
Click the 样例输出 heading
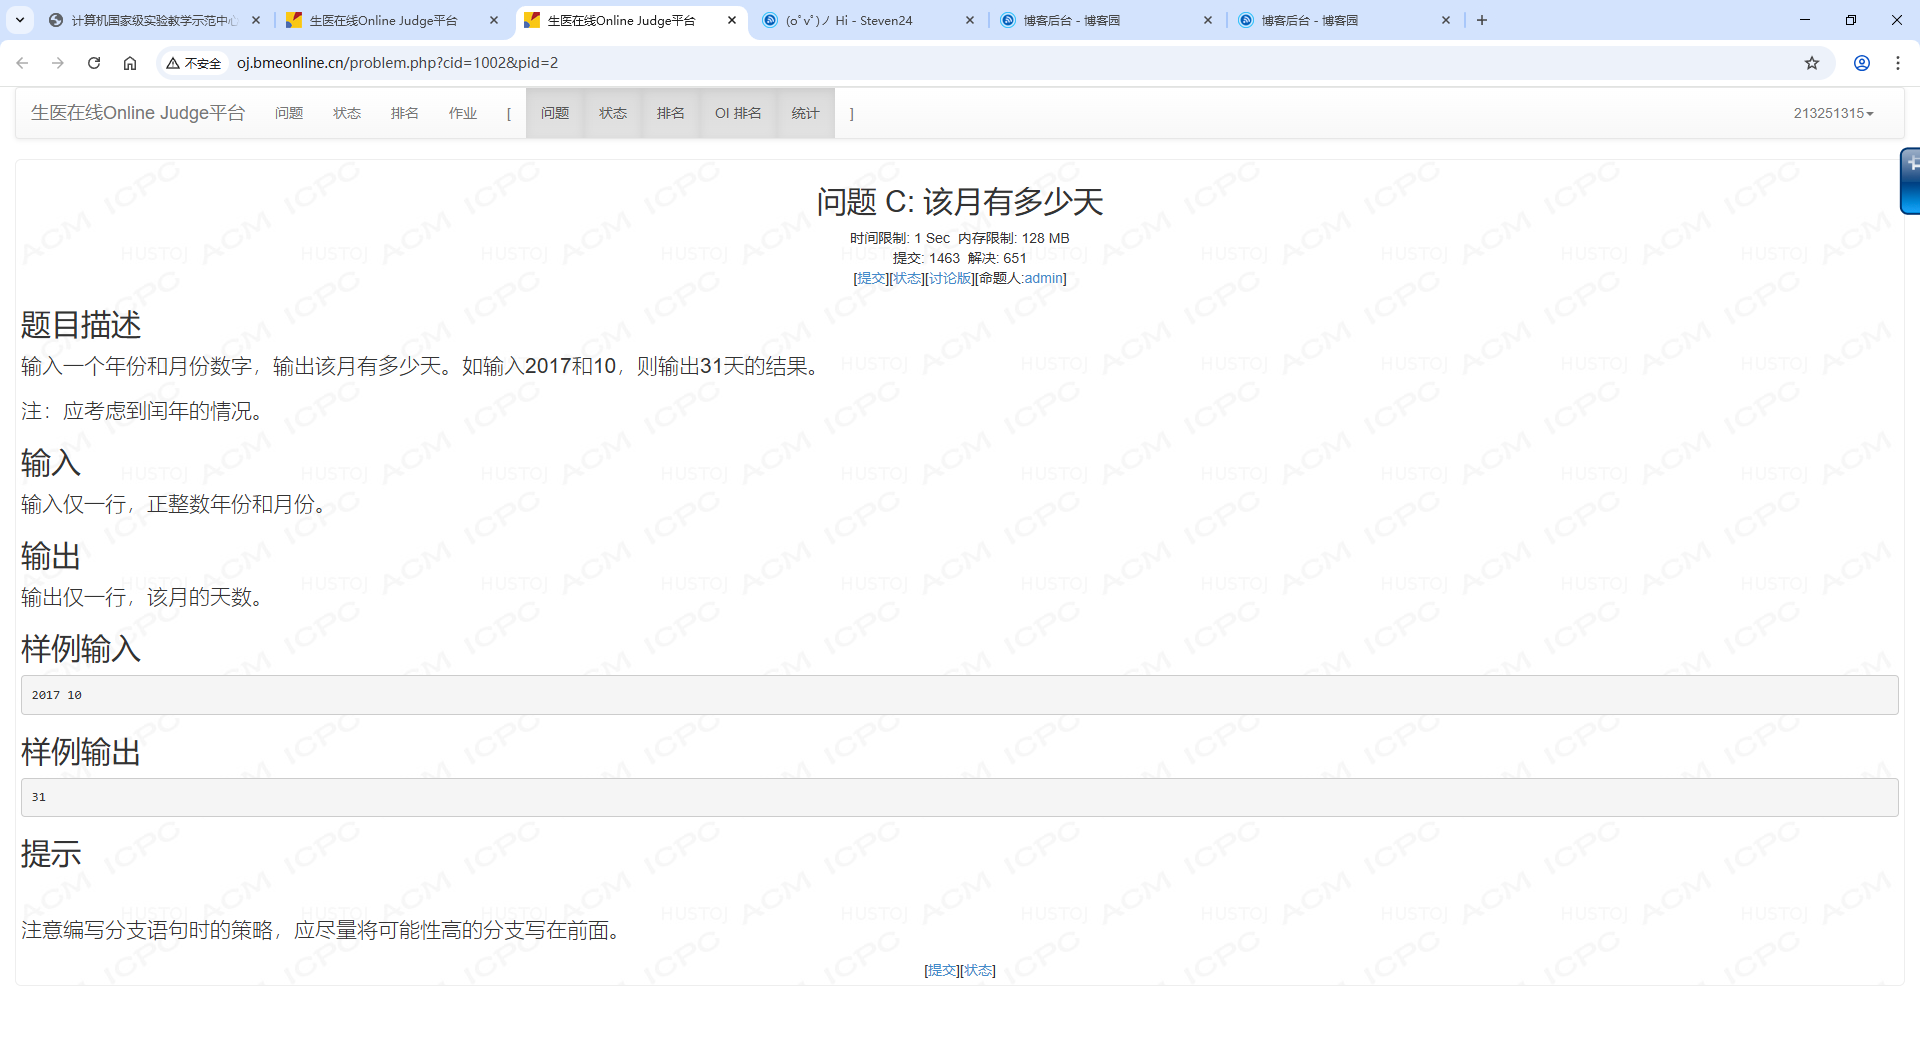pyautogui.click(x=81, y=752)
